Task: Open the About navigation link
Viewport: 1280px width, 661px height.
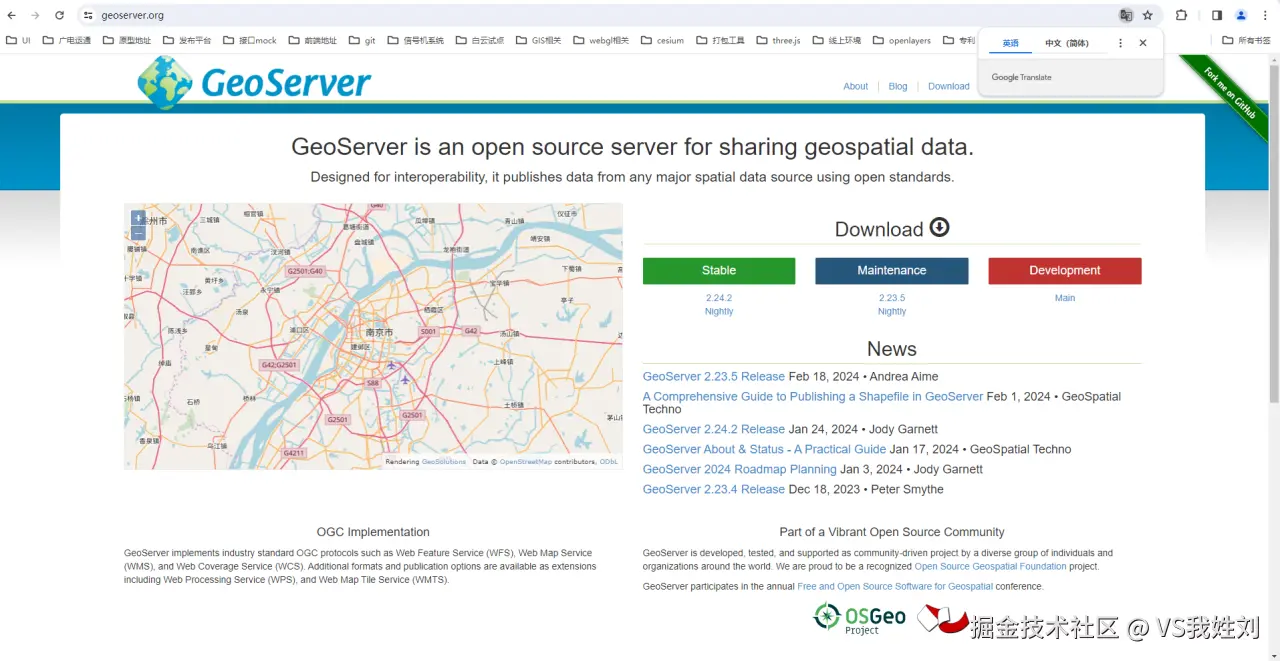Action: point(855,86)
